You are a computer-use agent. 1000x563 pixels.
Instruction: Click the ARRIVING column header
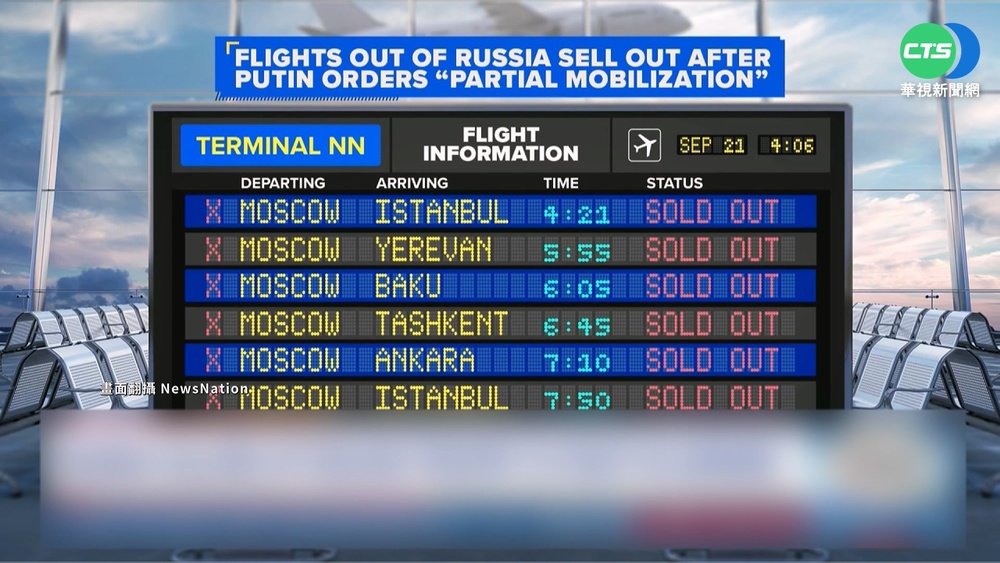(x=412, y=183)
